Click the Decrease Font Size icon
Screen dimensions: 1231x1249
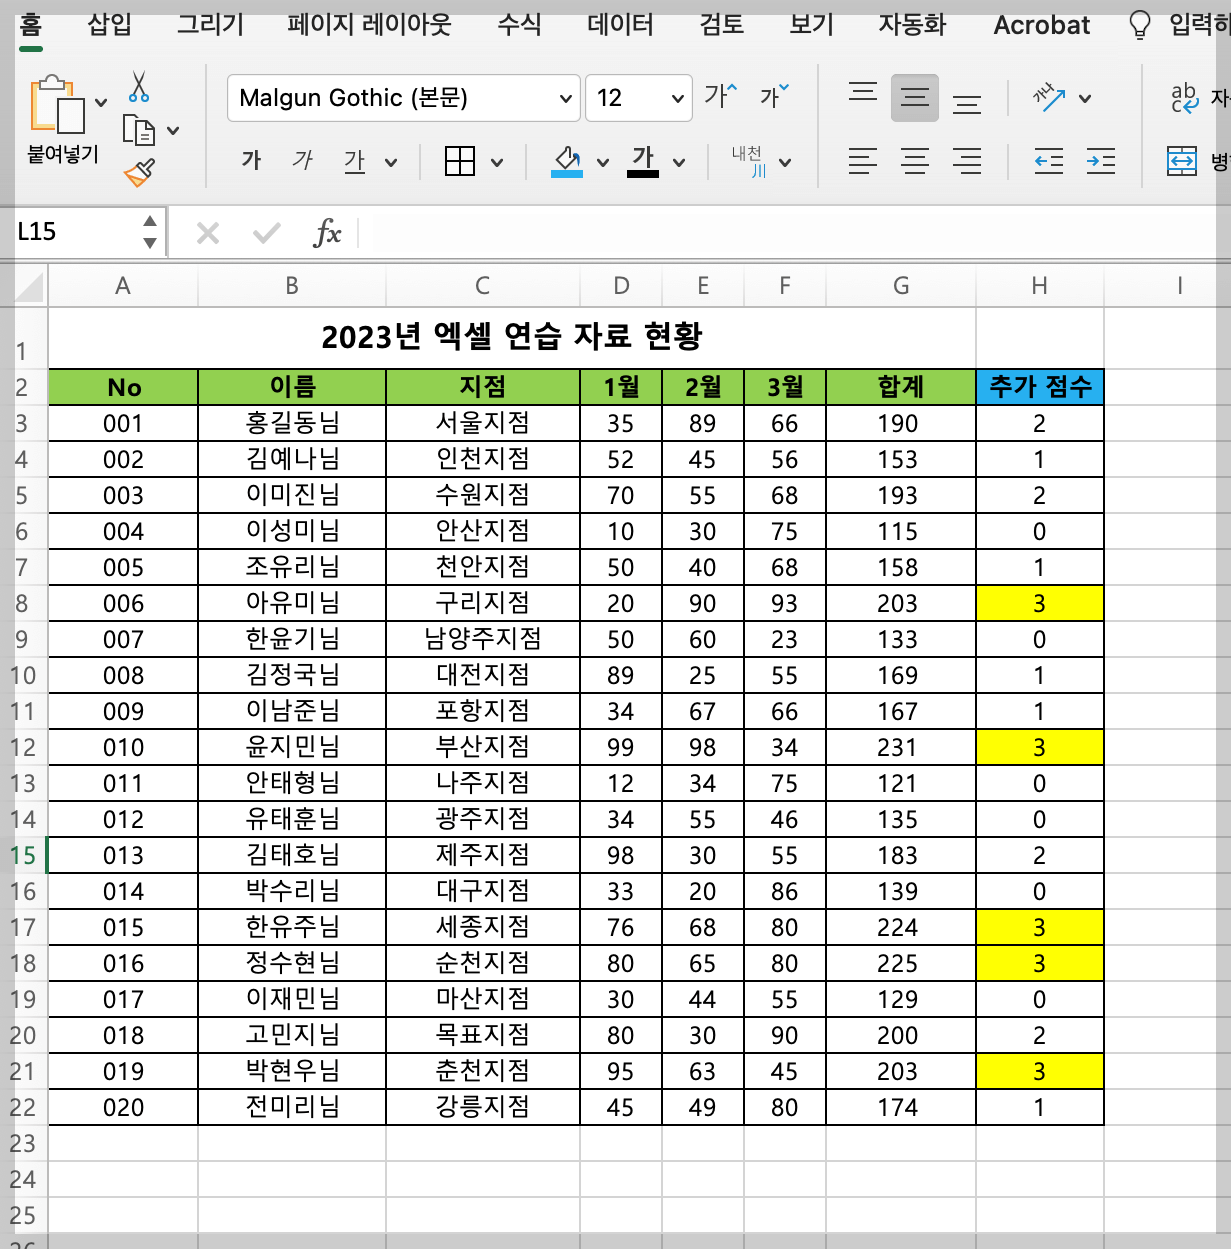775,96
